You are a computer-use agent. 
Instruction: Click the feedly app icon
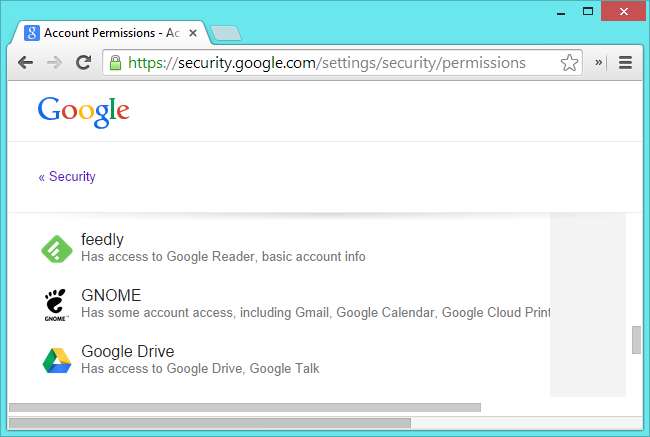57,248
